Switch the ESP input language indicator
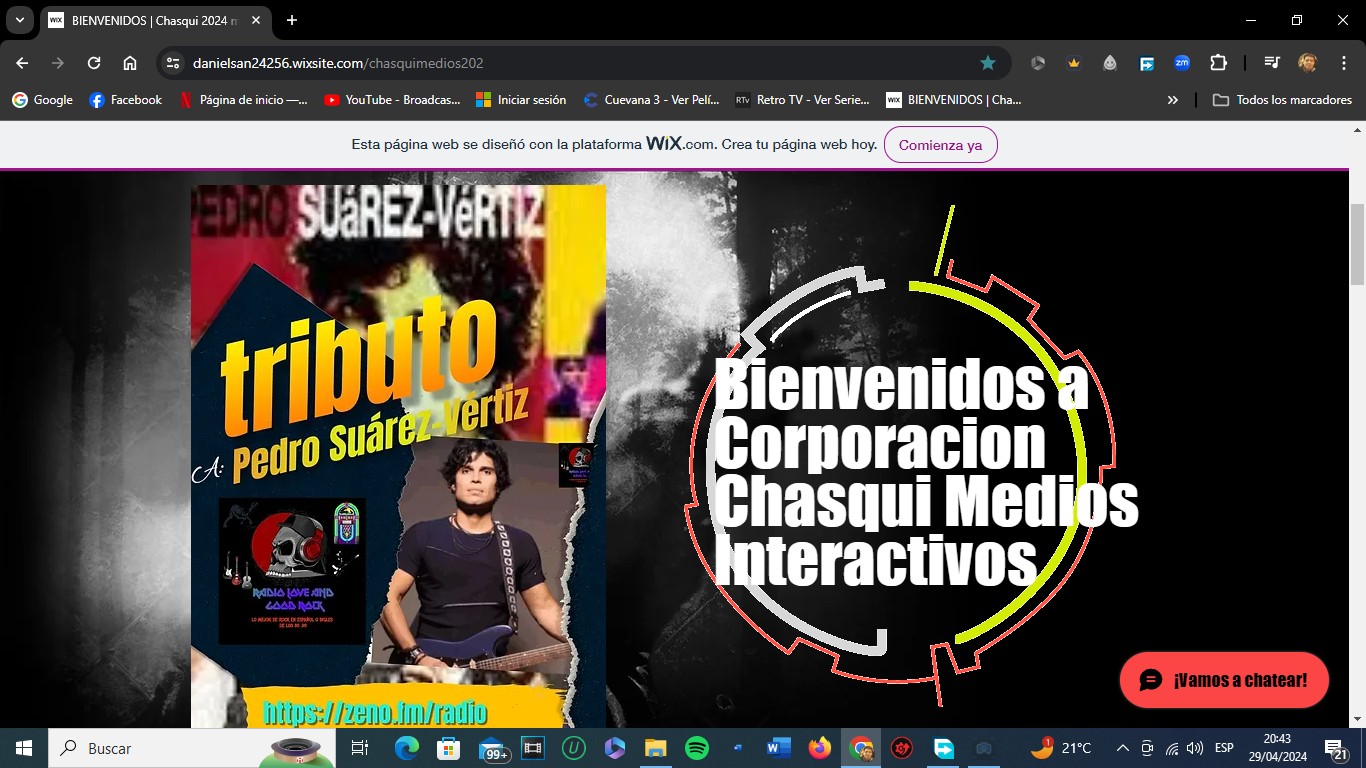 pyautogui.click(x=1224, y=748)
